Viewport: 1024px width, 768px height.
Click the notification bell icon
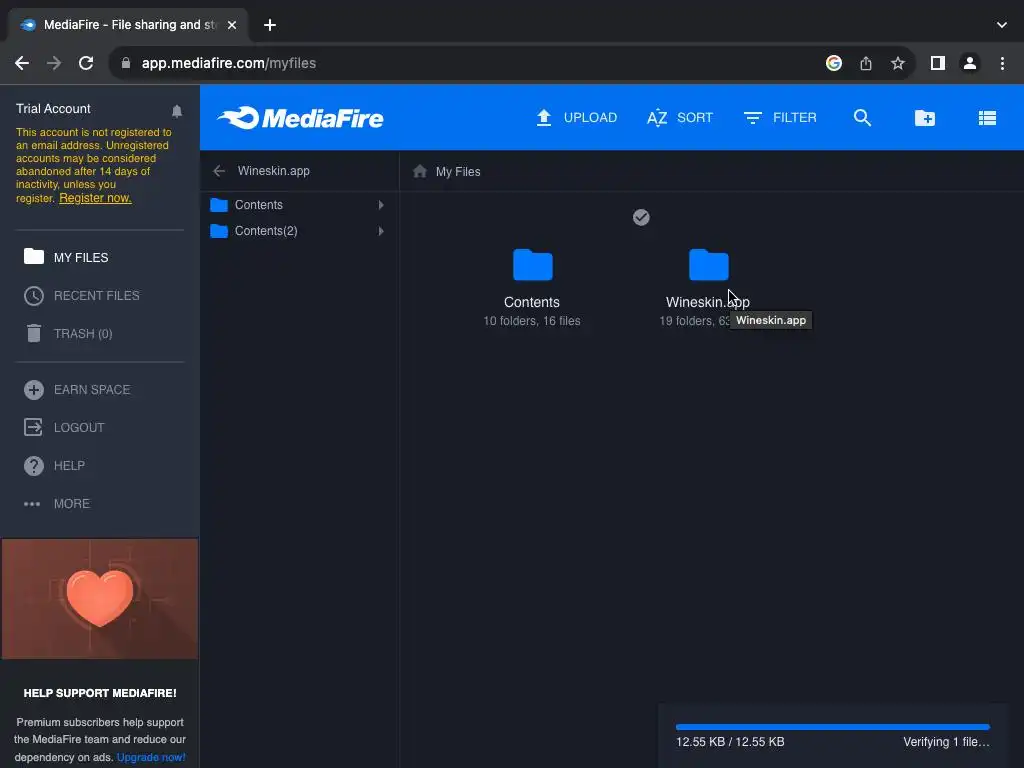coord(176,111)
